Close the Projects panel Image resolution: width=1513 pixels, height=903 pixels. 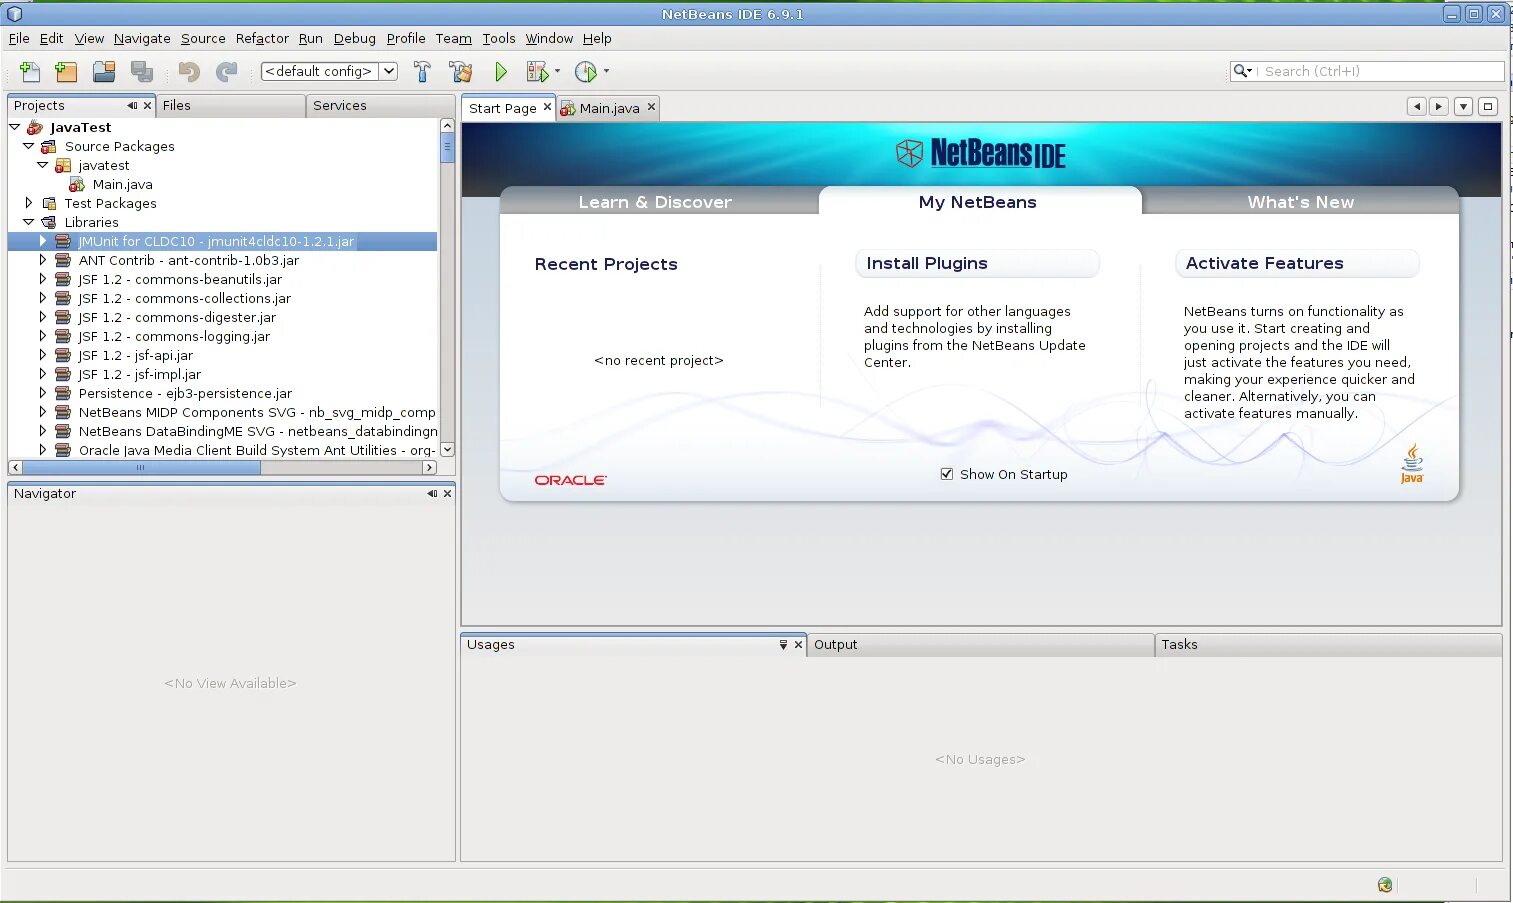(148, 105)
